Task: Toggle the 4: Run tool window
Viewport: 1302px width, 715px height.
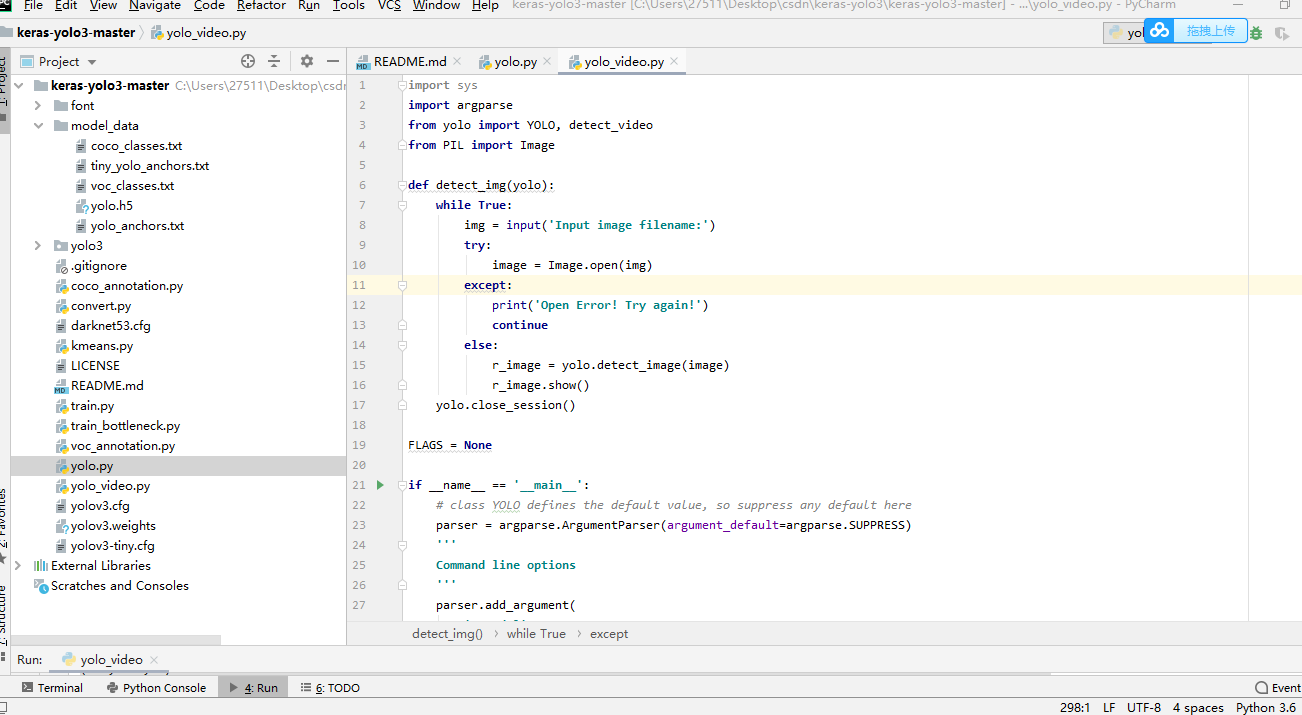Action: tap(253, 688)
